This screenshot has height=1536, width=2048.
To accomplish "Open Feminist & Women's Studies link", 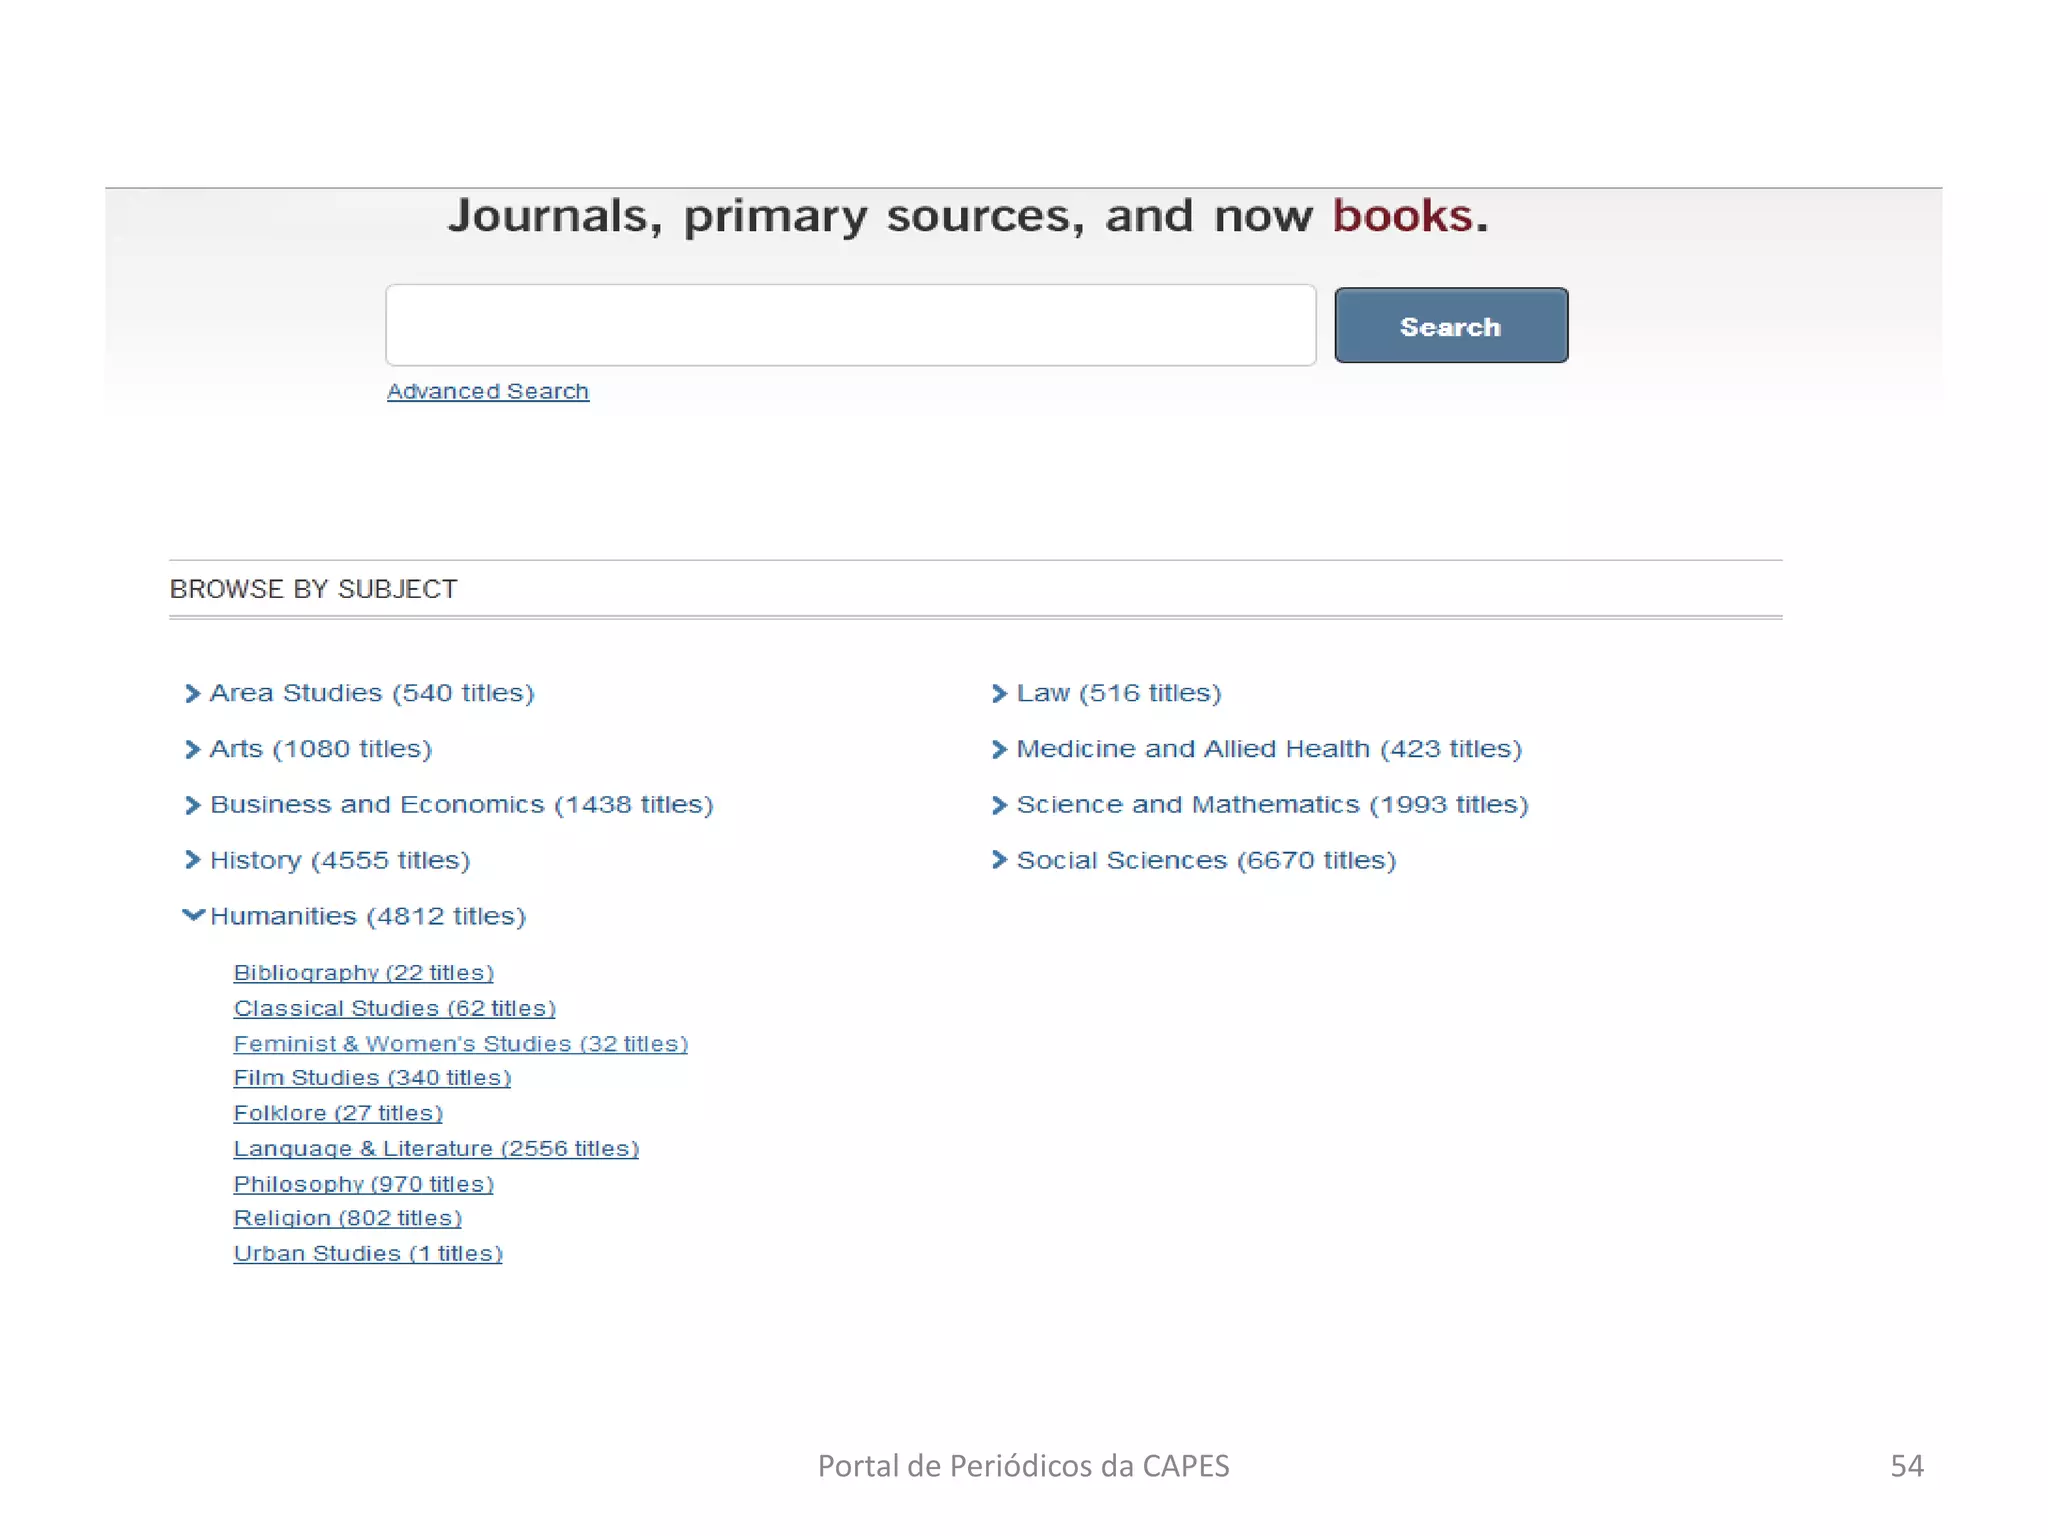I will (x=460, y=1044).
